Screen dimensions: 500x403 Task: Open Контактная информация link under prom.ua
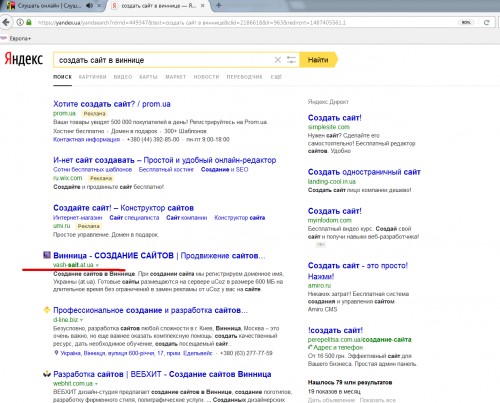pos(86,139)
